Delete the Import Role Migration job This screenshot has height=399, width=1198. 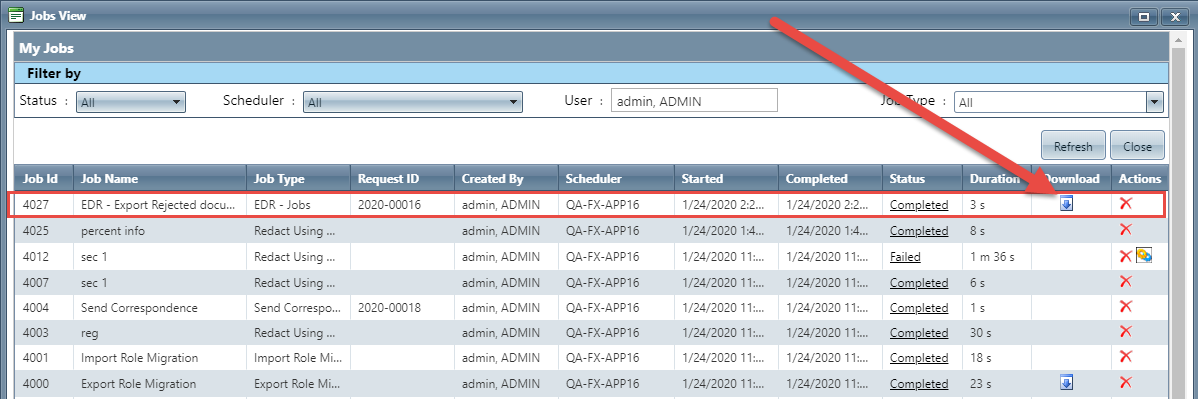click(x=1125, y=356)
